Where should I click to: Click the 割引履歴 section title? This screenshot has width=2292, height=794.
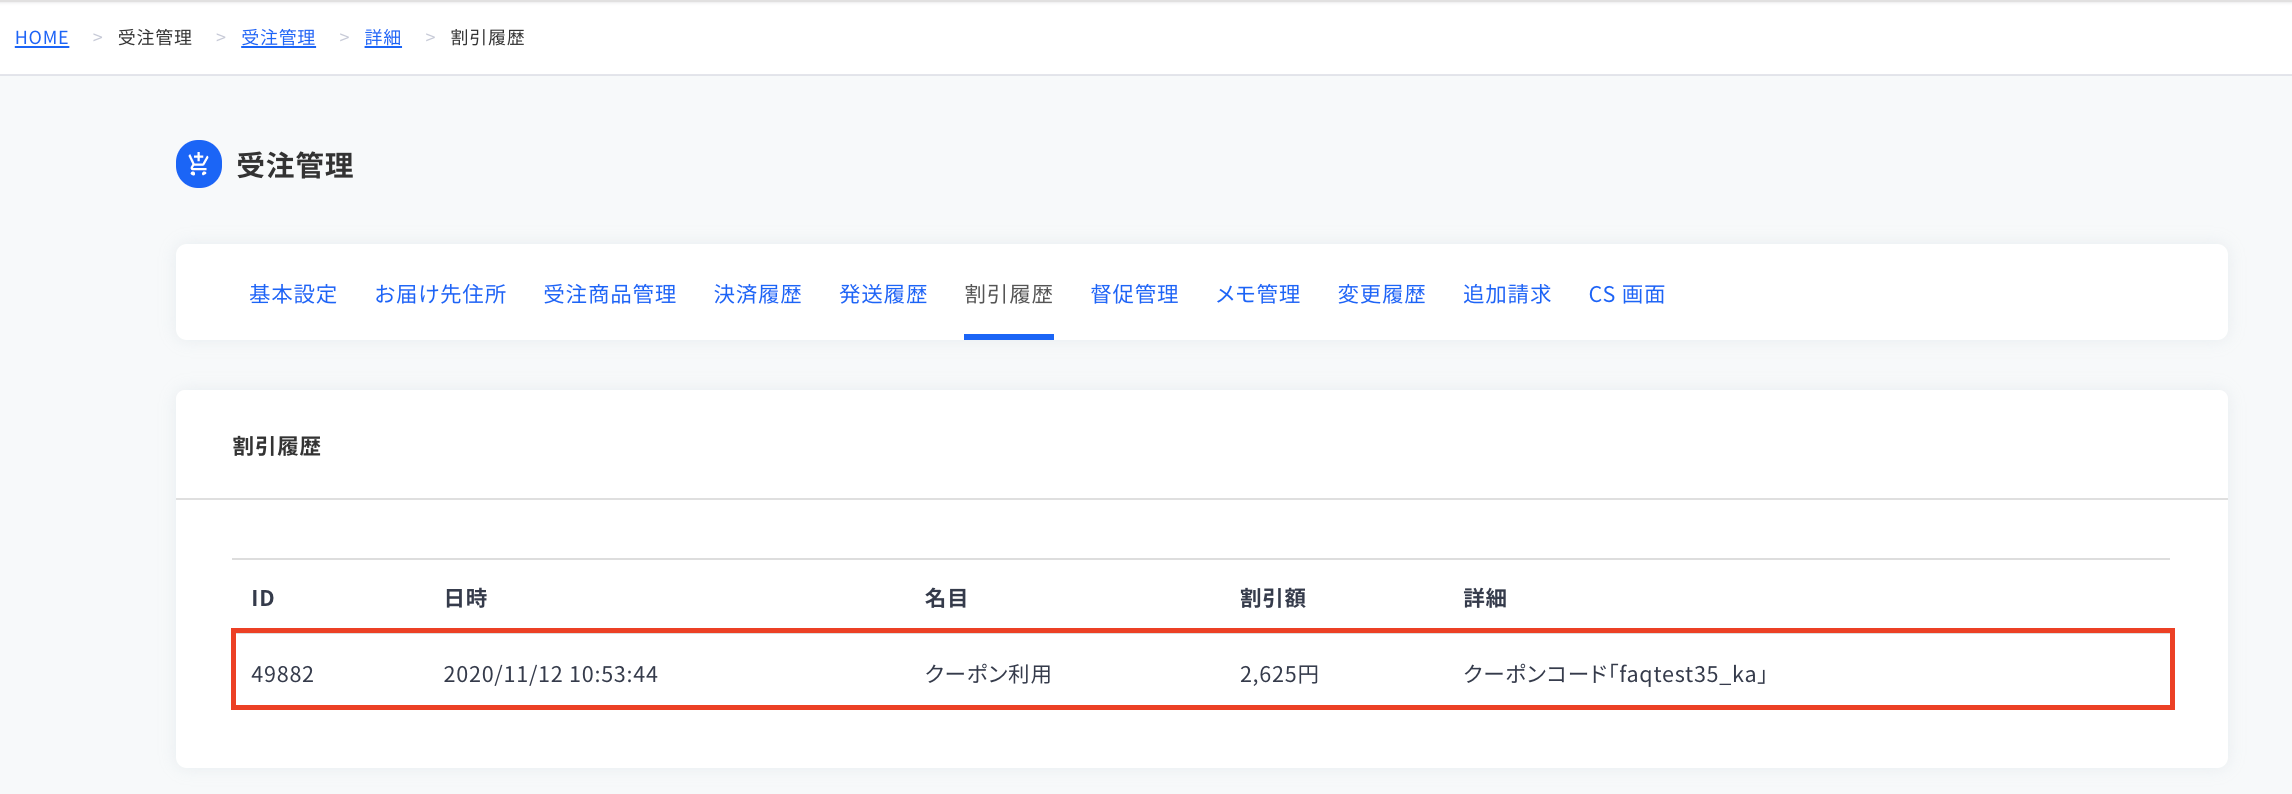pos(277,446)
